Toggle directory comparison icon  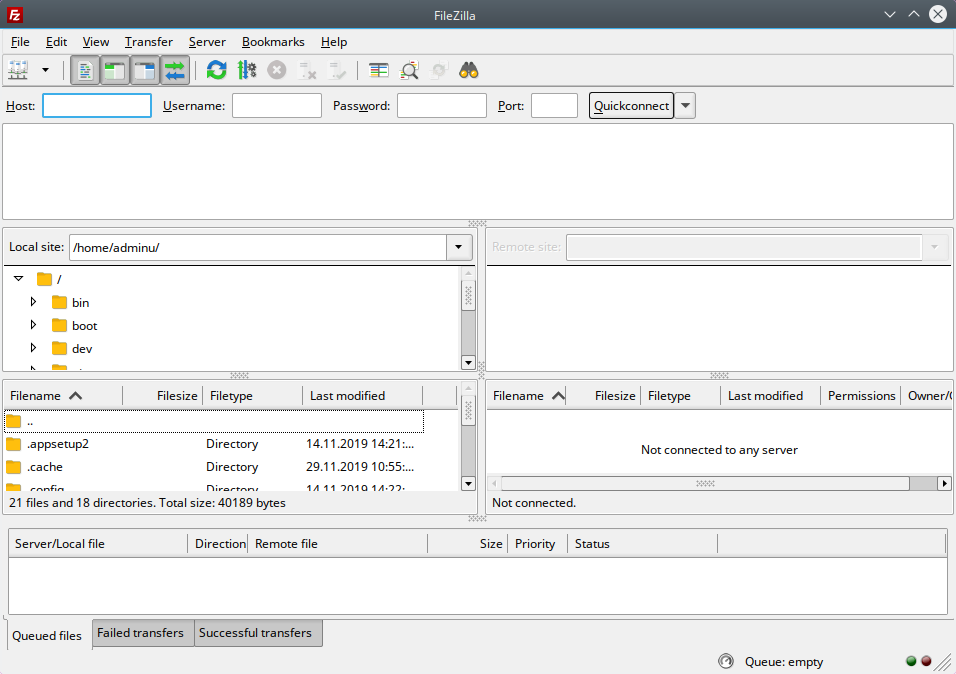pos(409,70)
